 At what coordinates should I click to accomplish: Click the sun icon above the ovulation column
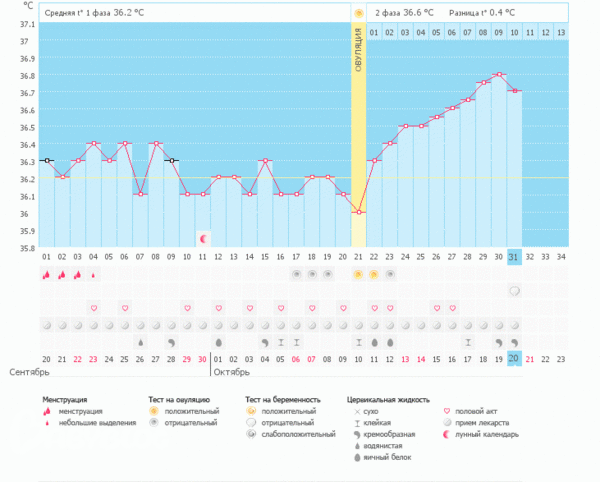(359, 13)
